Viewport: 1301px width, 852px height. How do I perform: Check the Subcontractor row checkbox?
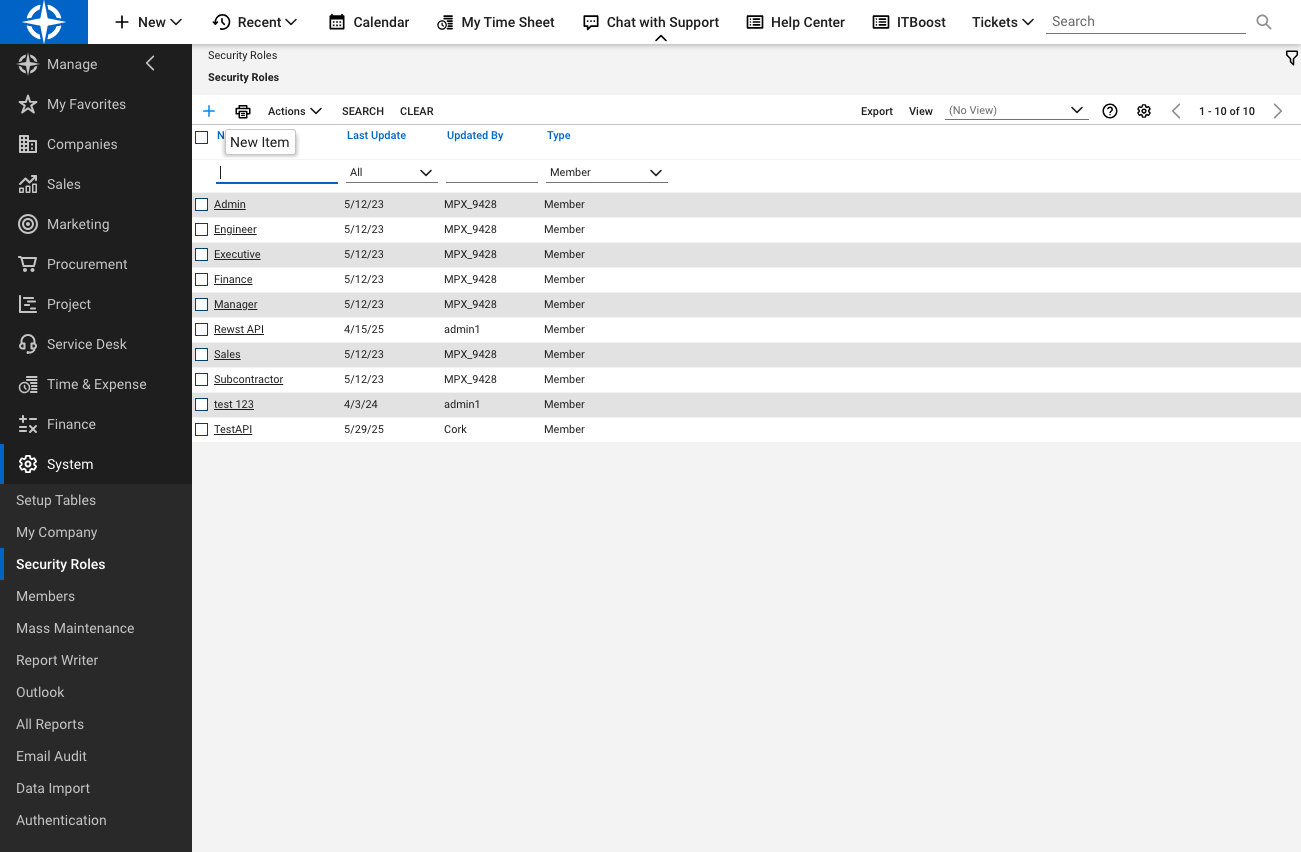202,379
